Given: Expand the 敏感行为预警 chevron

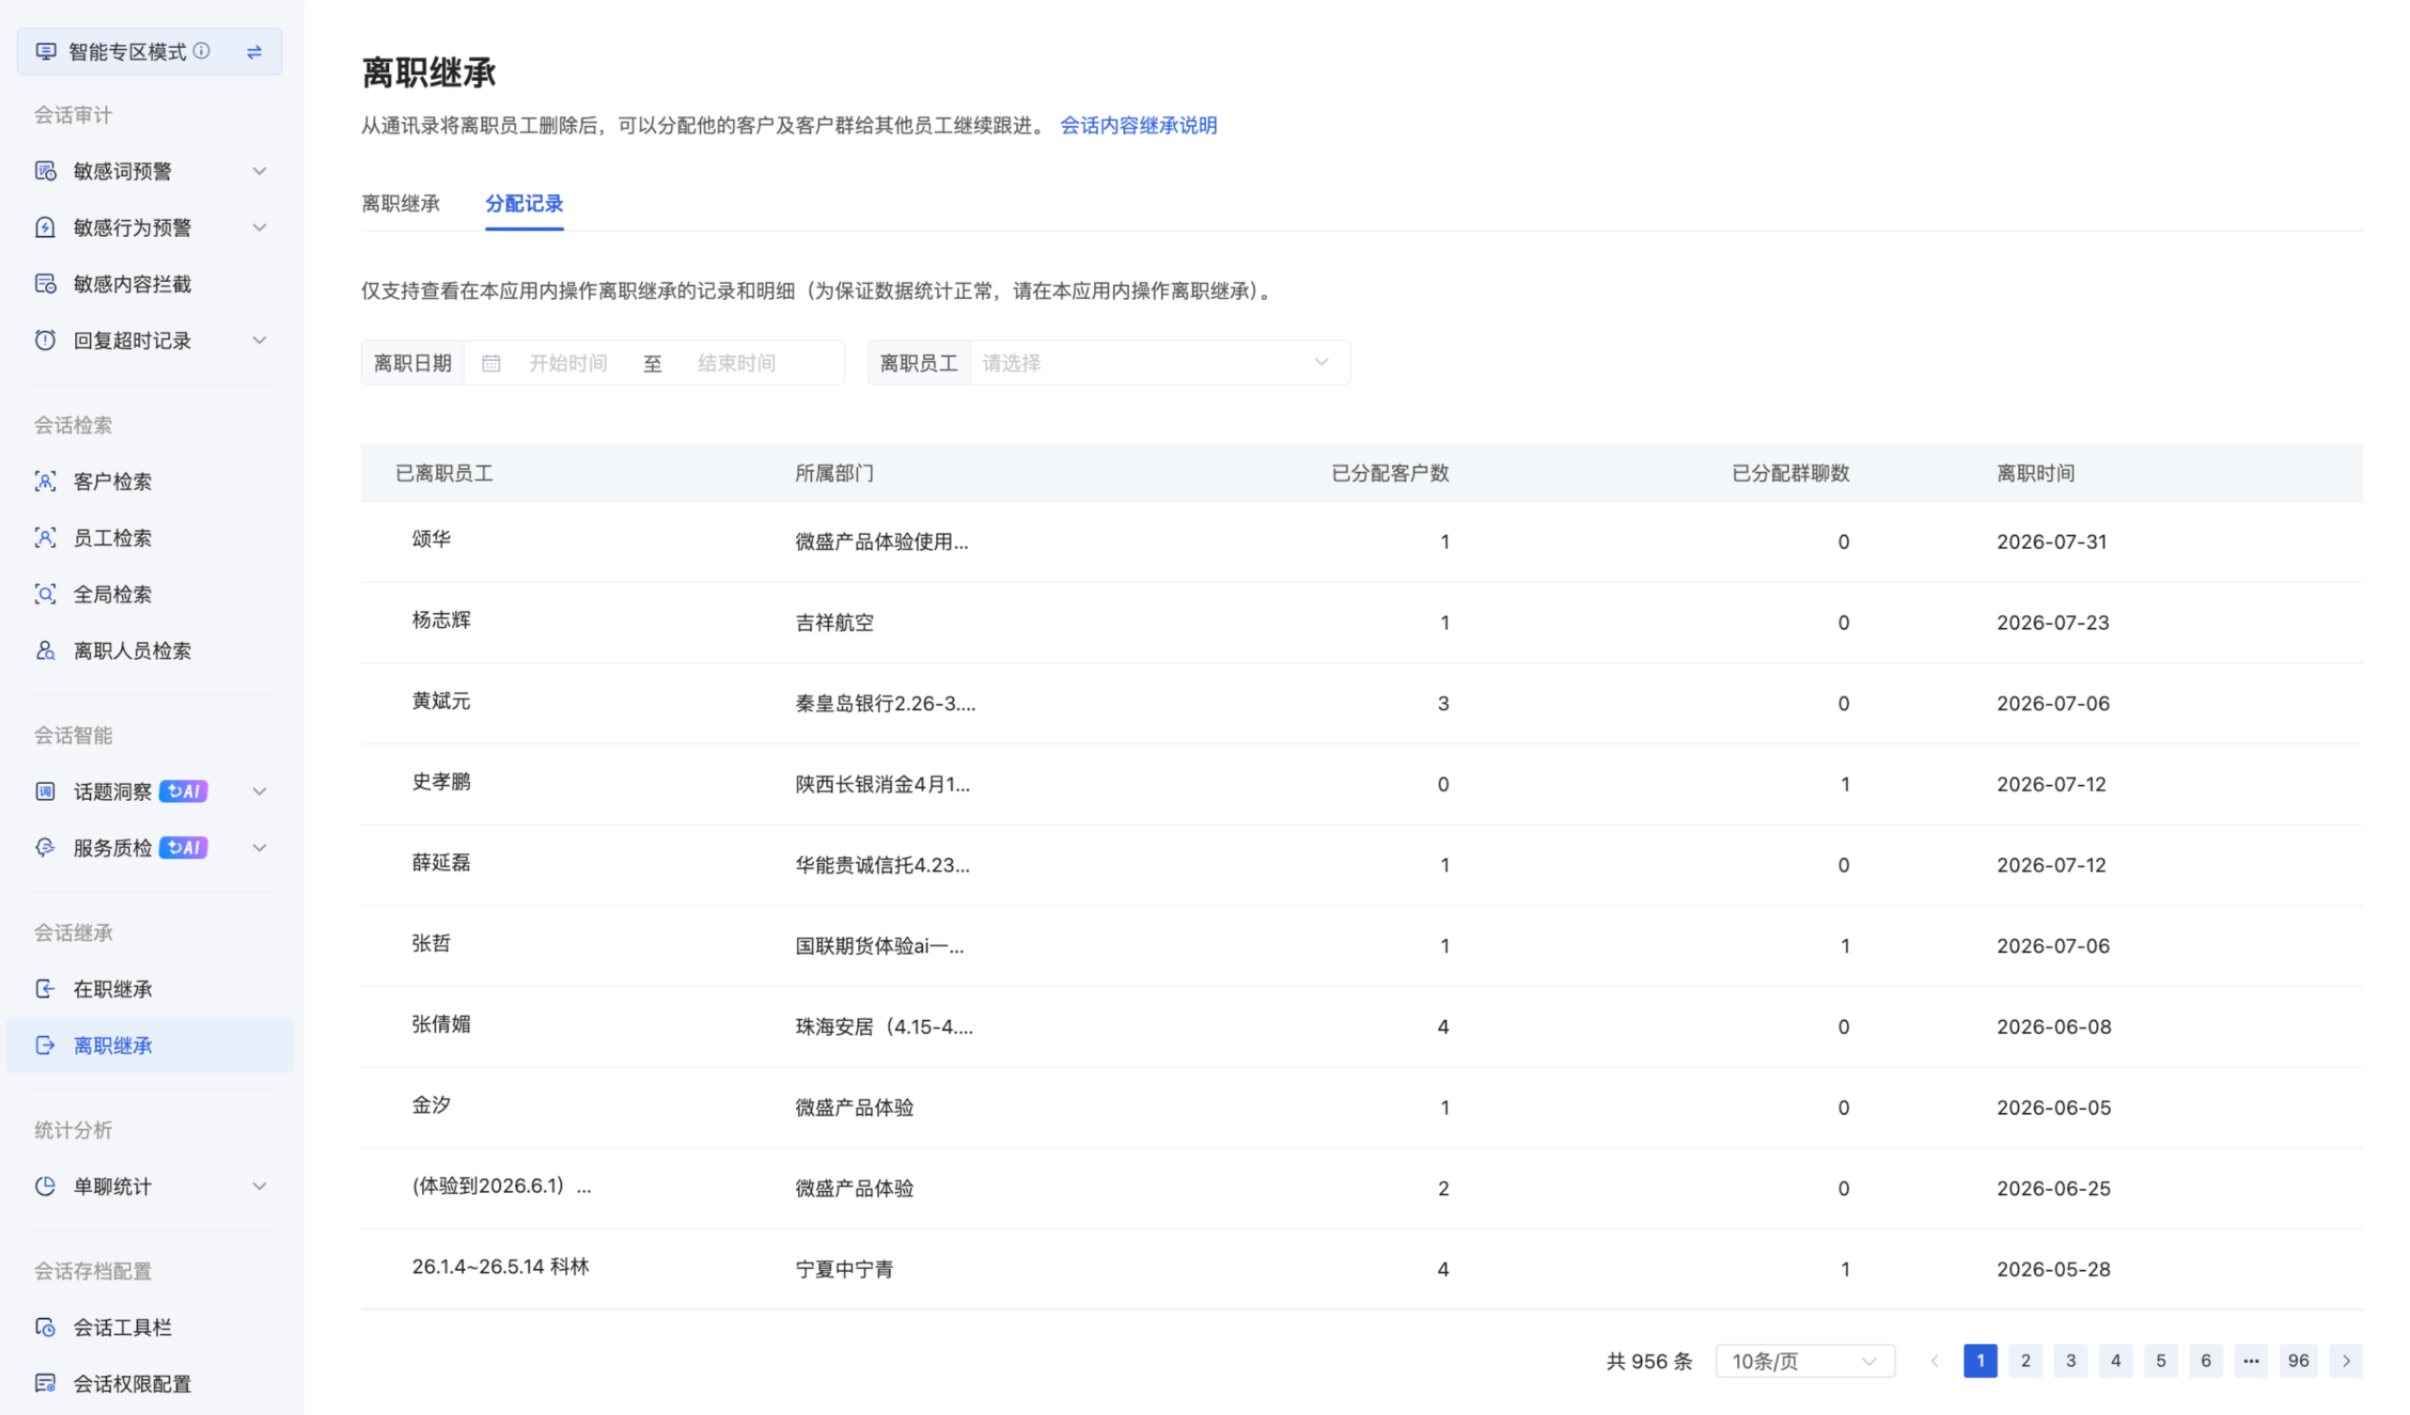Looking at the screenshot, I should click(x=259, y=227).
